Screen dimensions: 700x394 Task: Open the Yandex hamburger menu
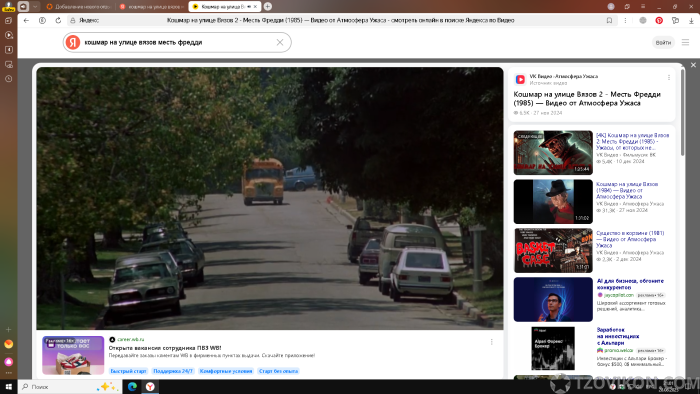pos(685,42)
